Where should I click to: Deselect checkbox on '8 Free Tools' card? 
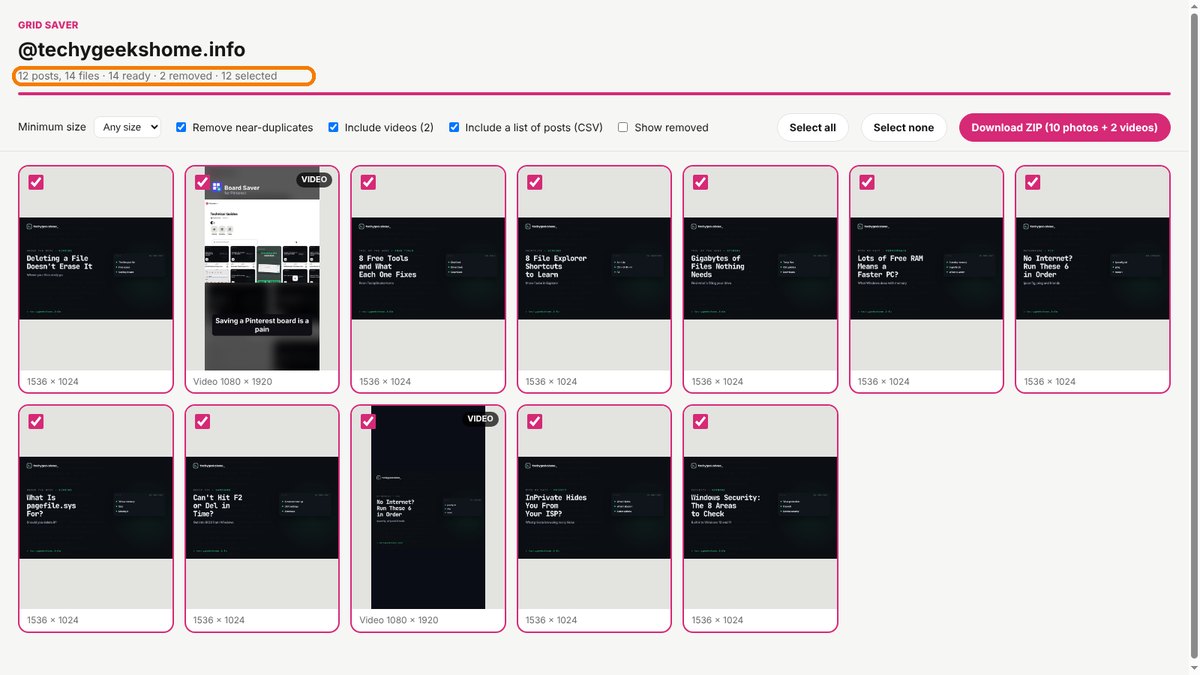(x=368, y=182)
